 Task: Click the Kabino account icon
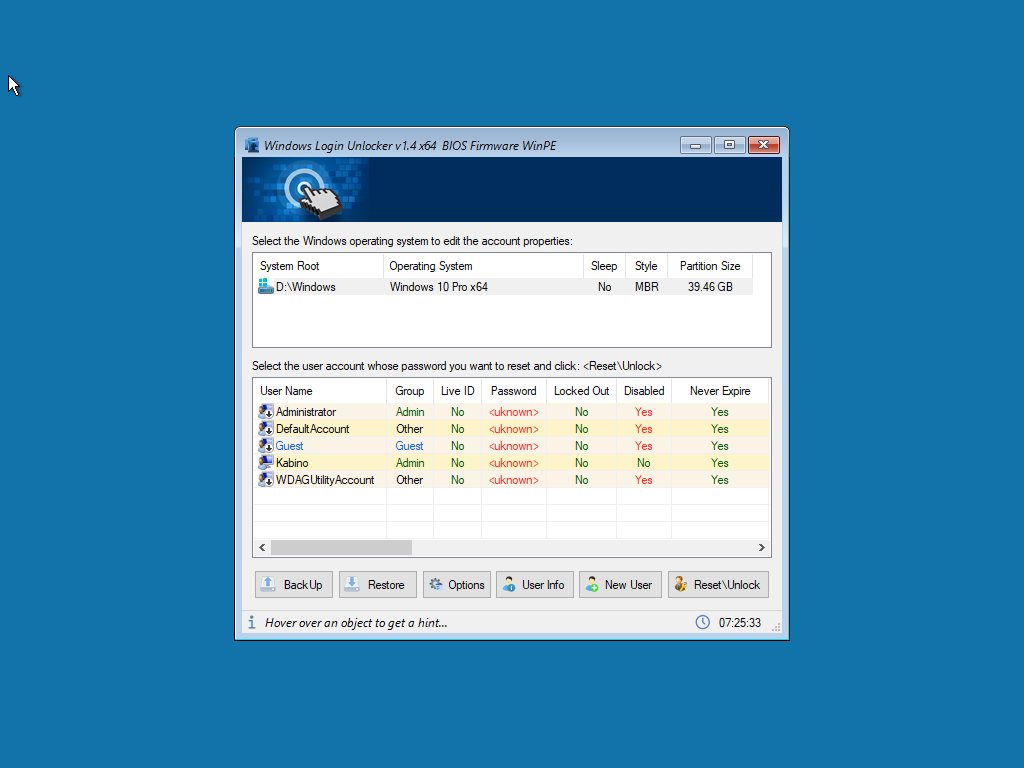point(266,462)
